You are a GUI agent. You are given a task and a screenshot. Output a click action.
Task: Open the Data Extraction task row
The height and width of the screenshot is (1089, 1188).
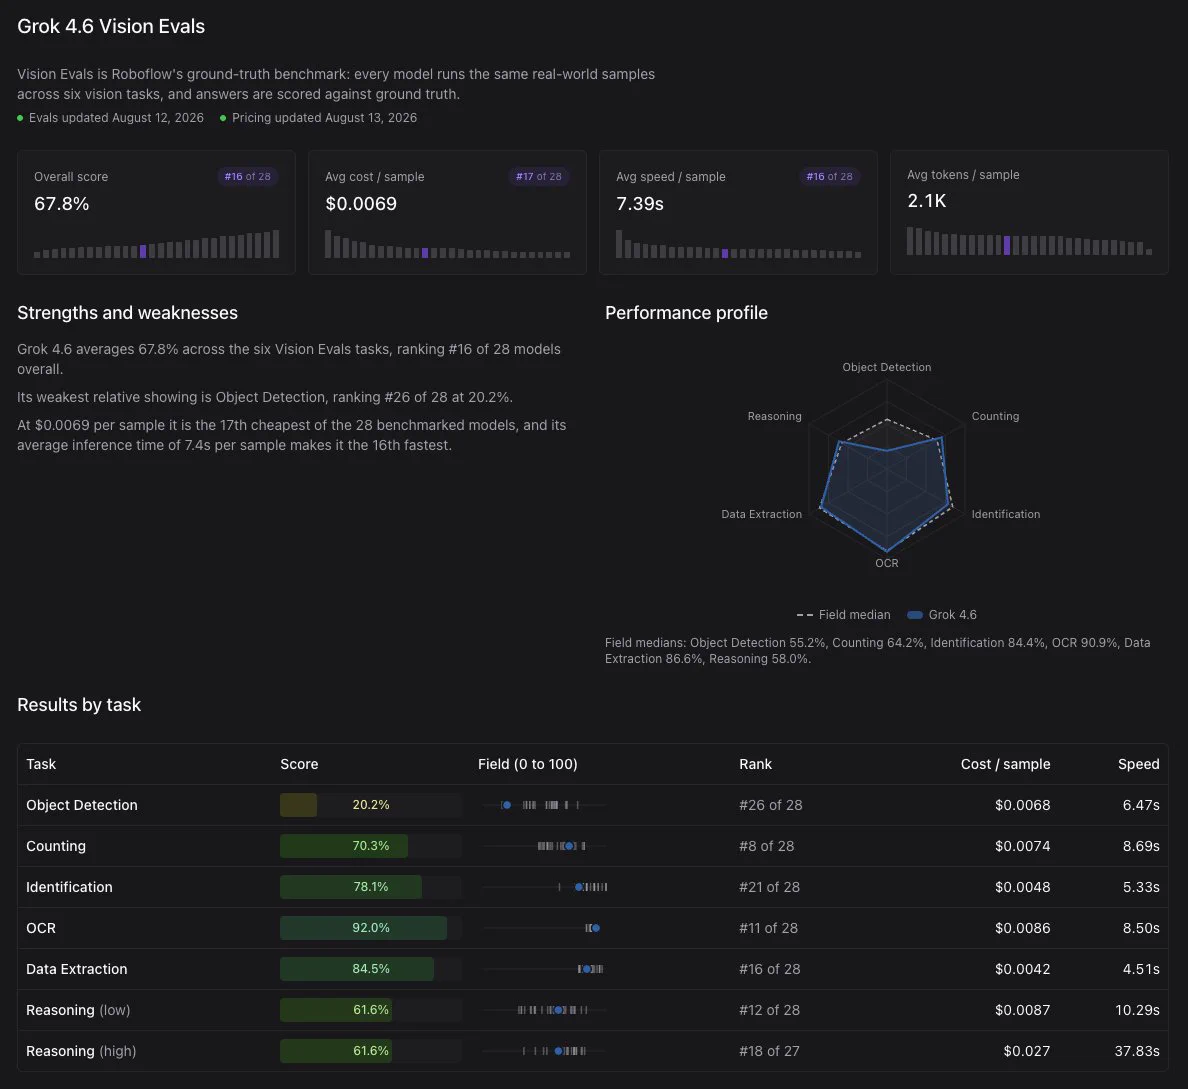coord(592,969)
